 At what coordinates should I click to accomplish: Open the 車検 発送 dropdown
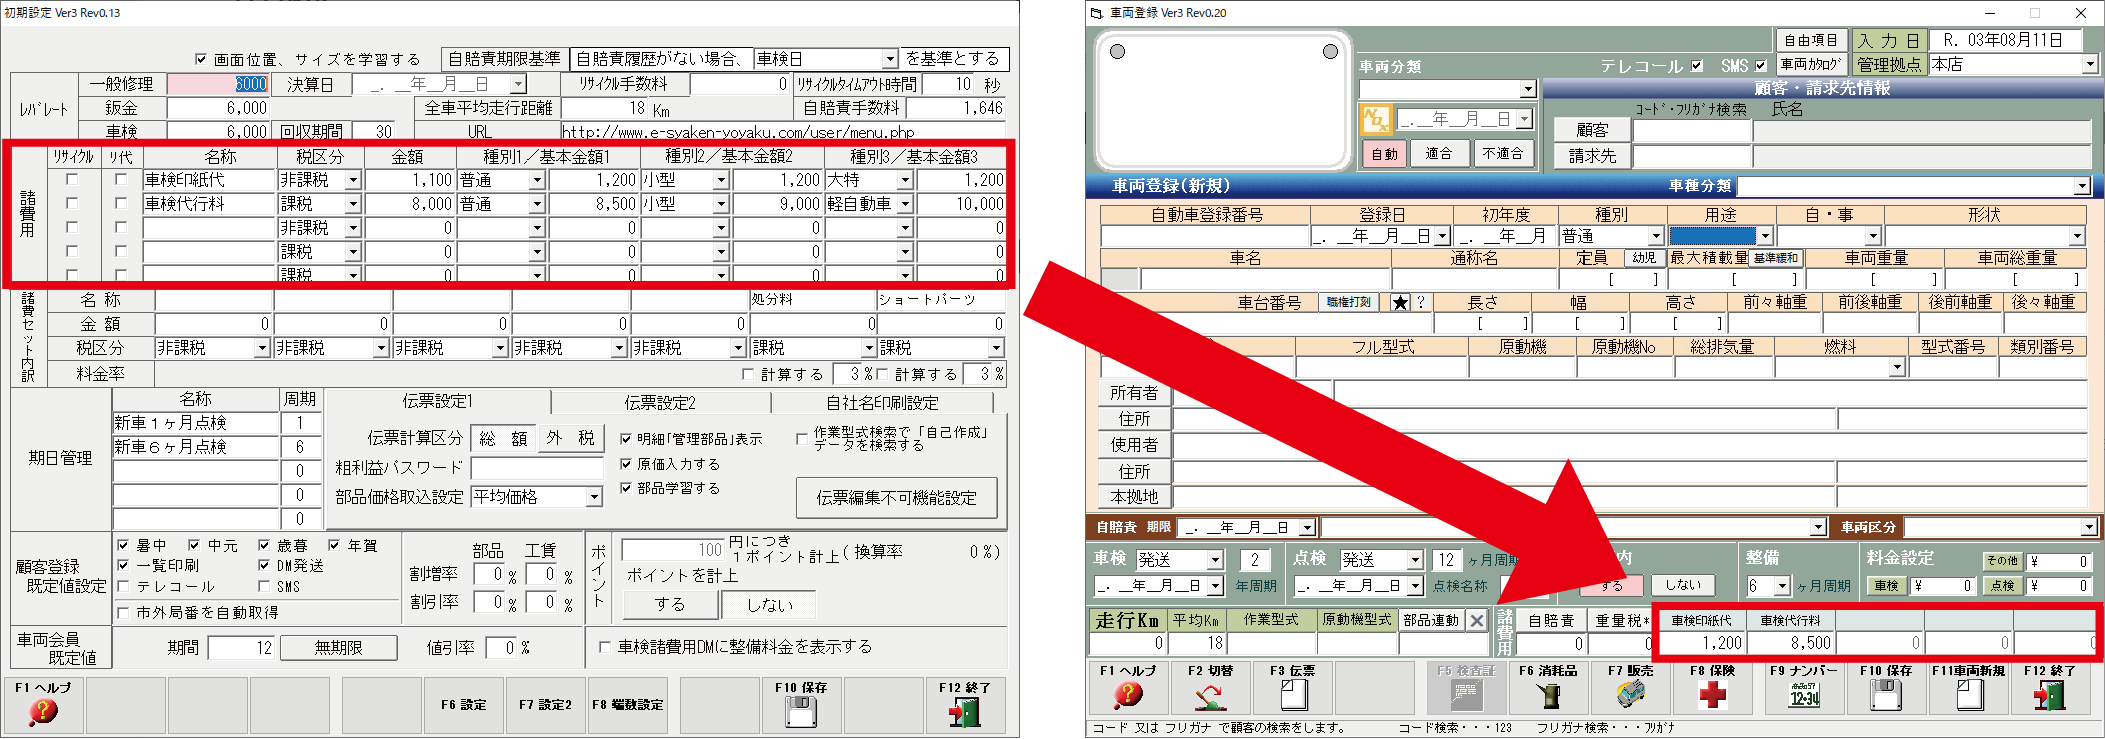(1215, 560)
